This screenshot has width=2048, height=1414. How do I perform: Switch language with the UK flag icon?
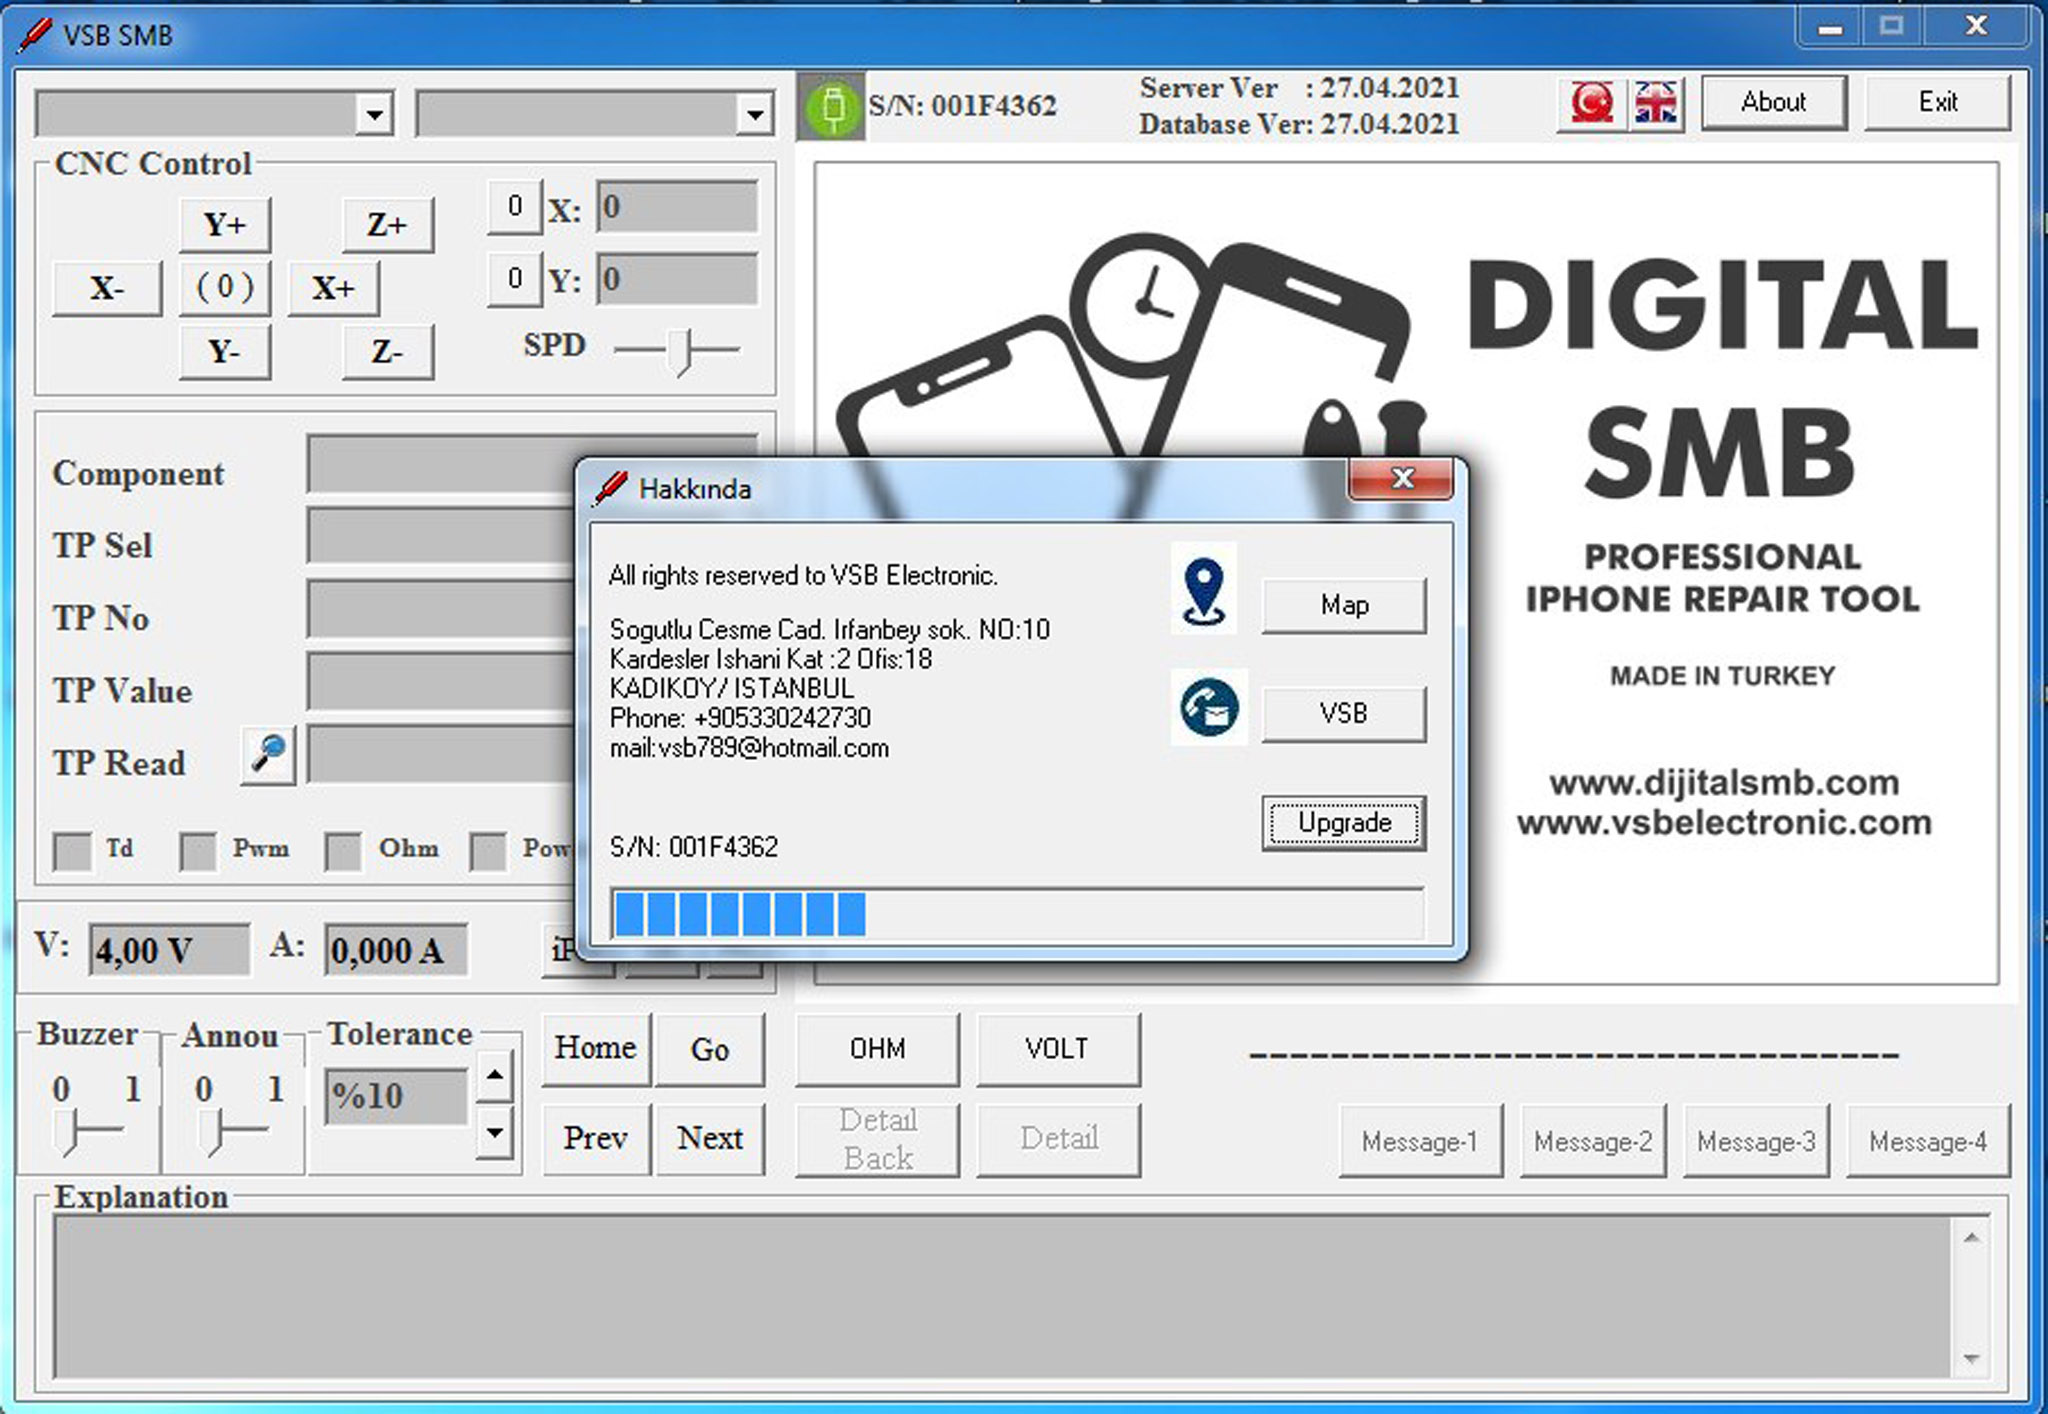[x=1656, y=103]
